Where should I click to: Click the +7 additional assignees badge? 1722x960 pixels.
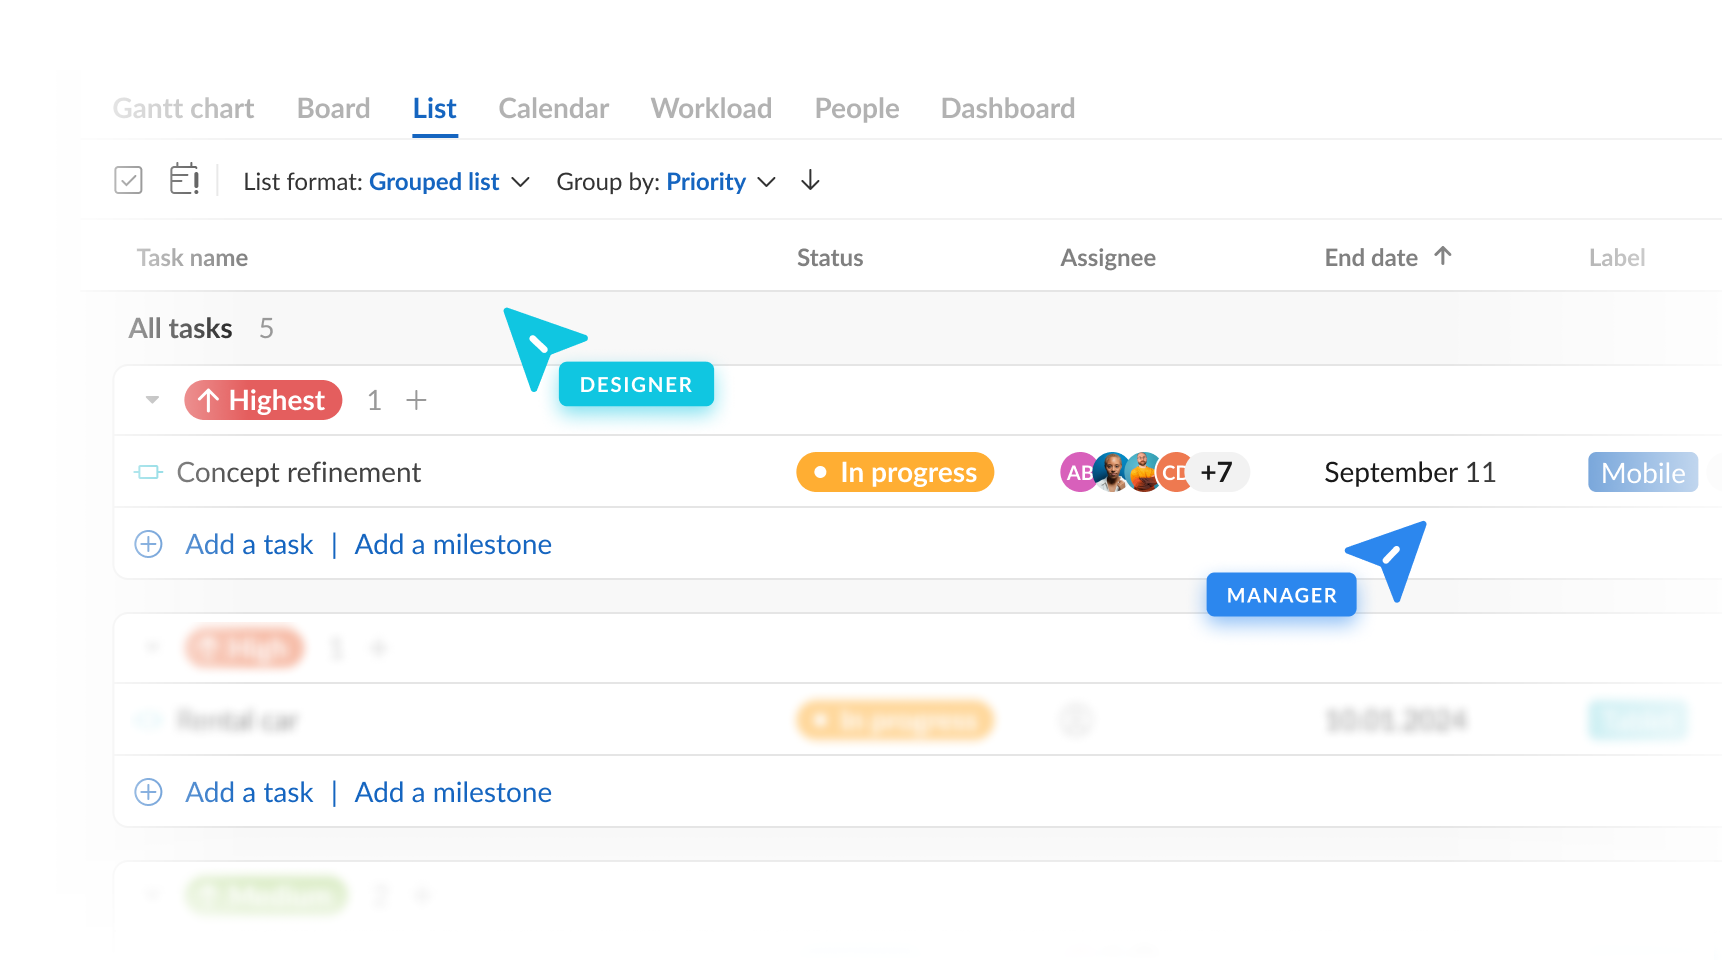click(1218, 472)
